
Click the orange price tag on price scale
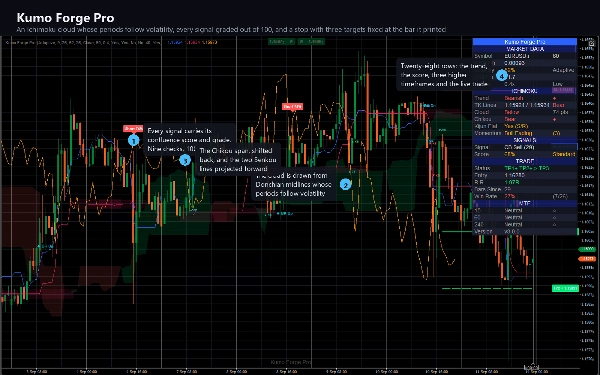pos(587,259)
